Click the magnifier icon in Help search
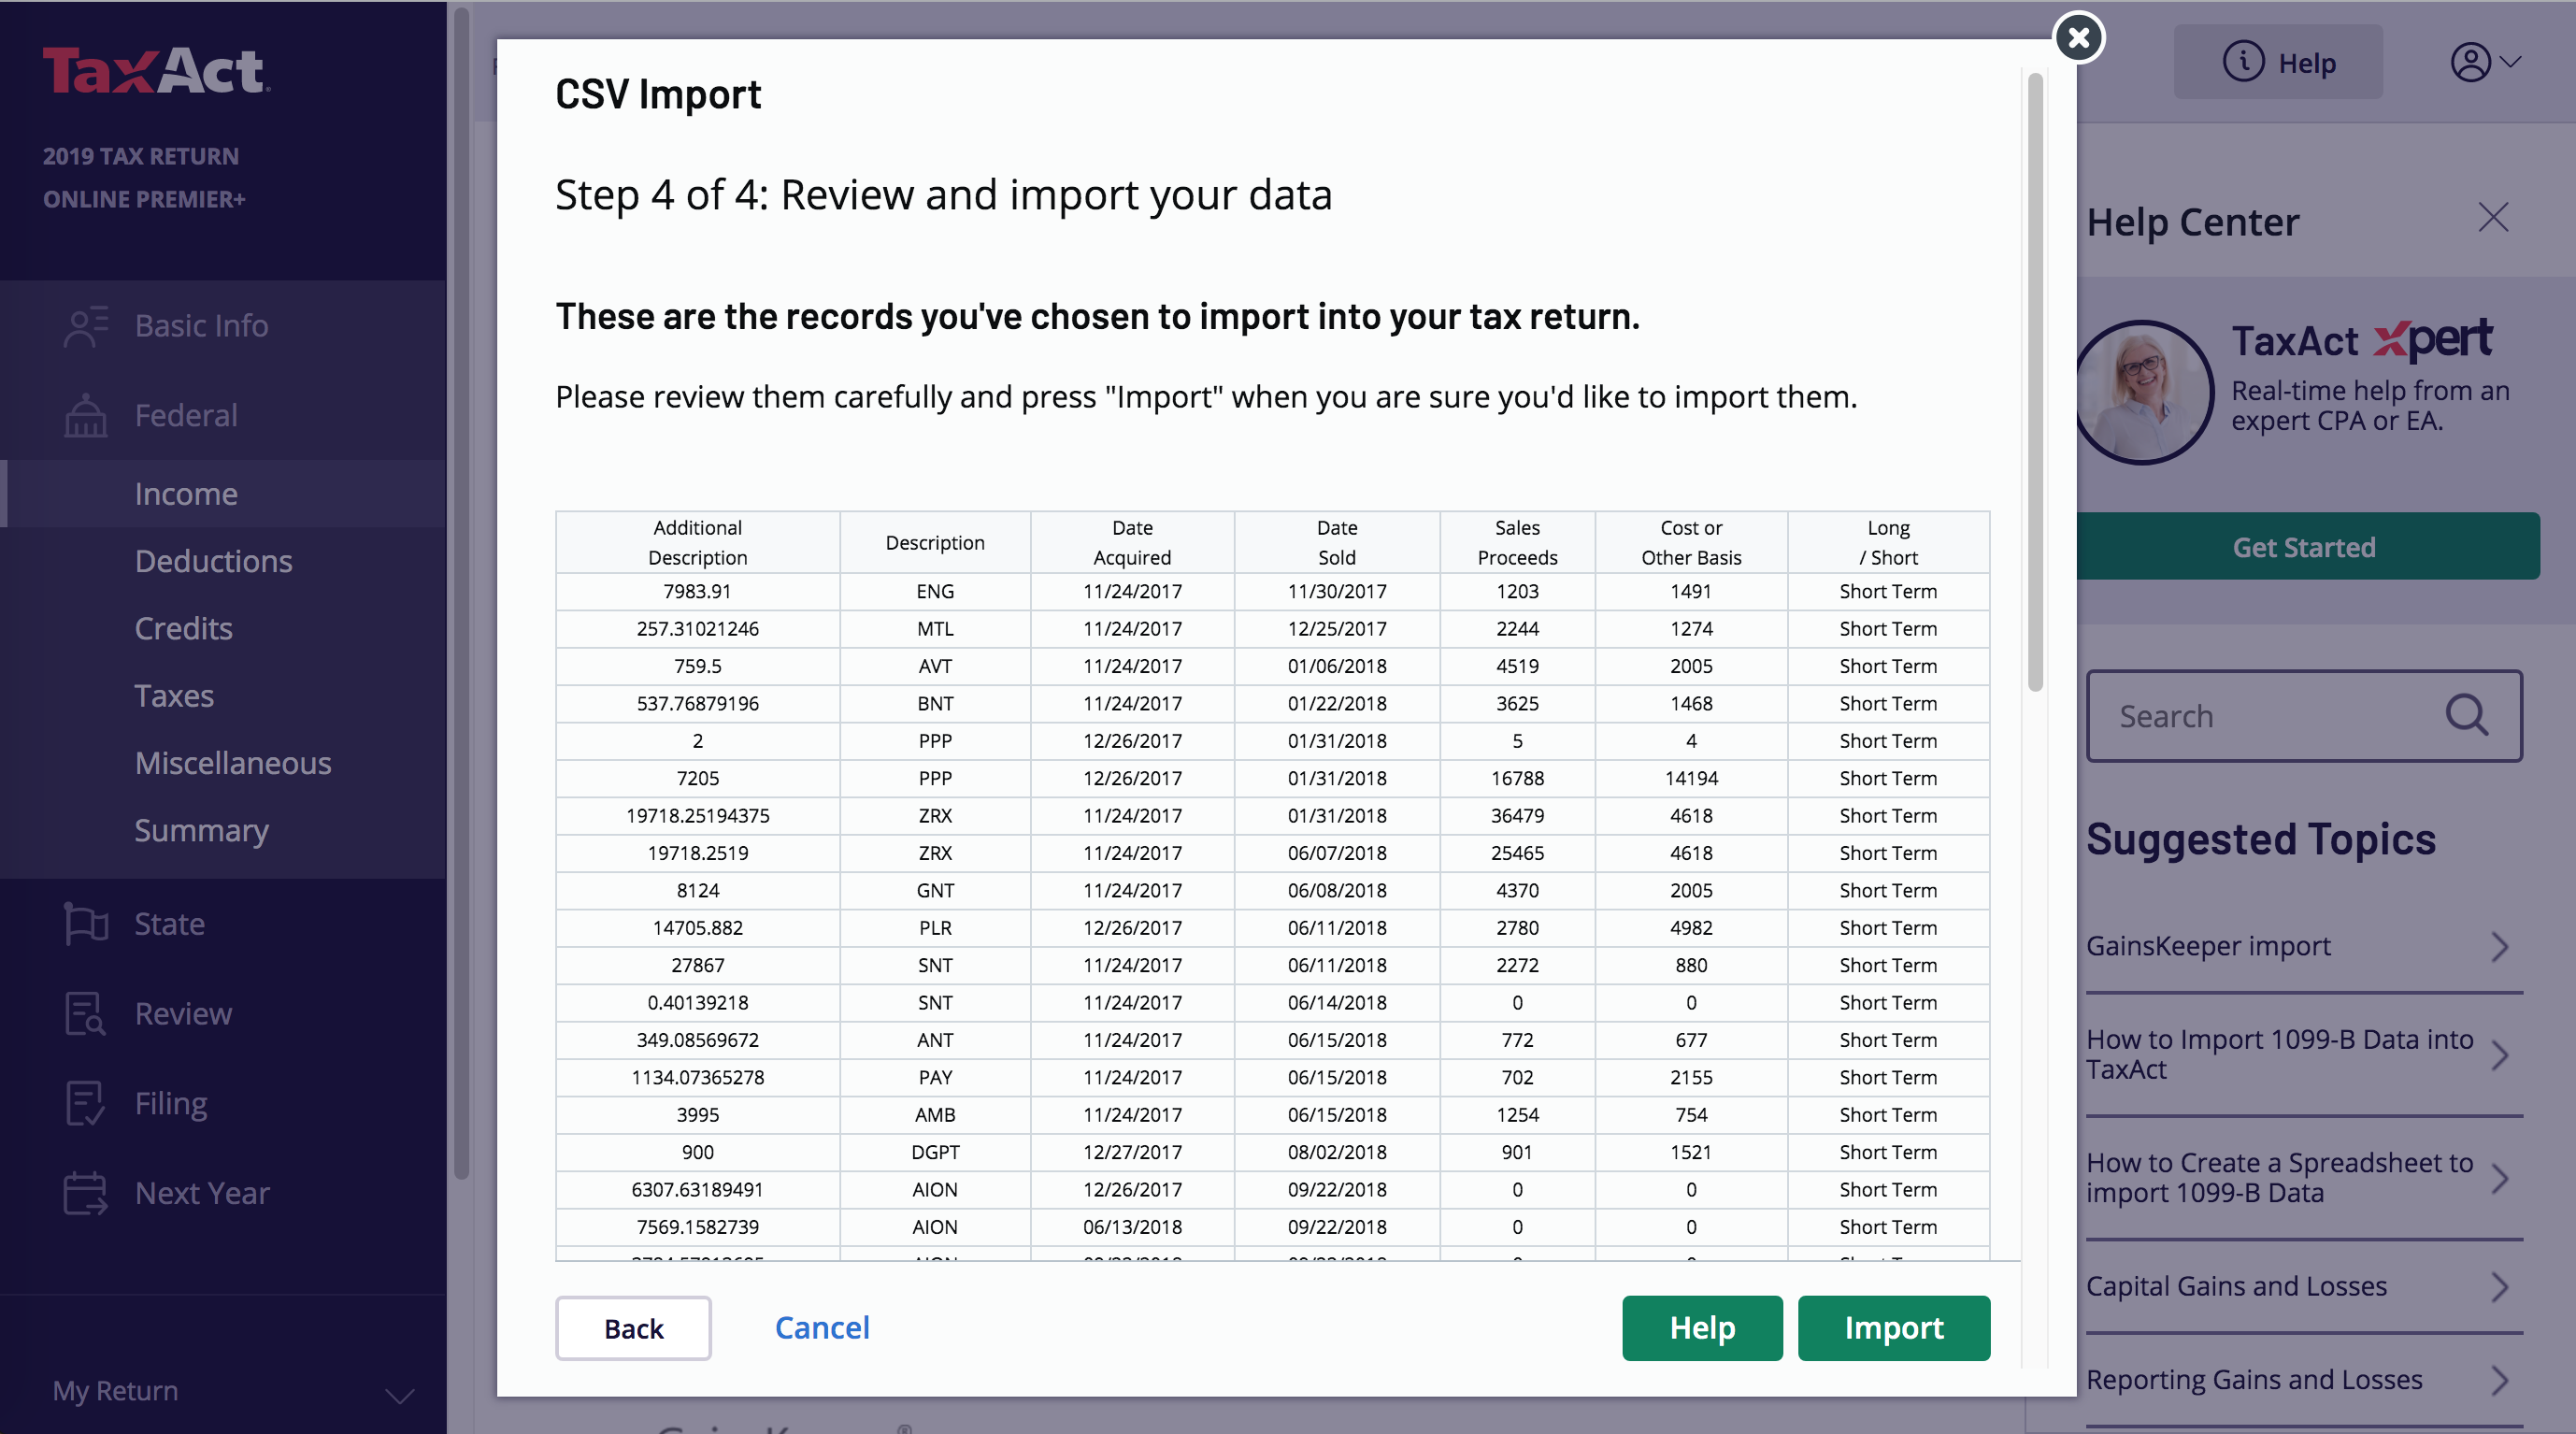Viewport: 2576px width, 1434px height. tap(2467, 715)
